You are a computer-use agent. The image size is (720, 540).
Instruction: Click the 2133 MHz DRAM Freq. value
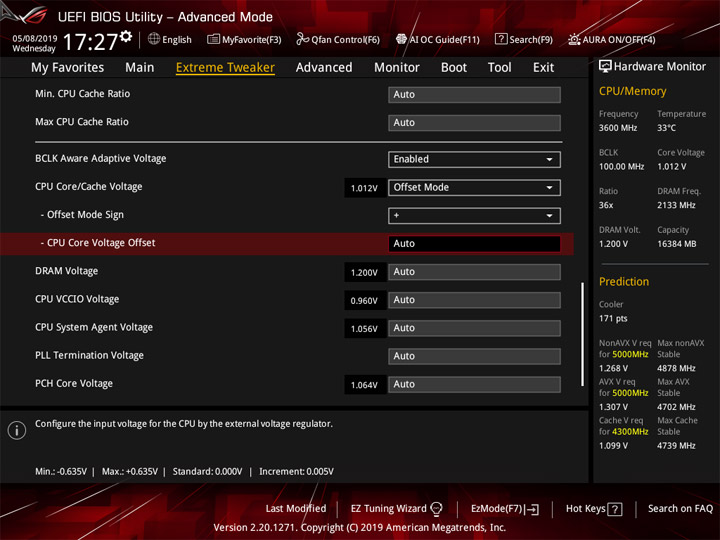coord(676,205)
